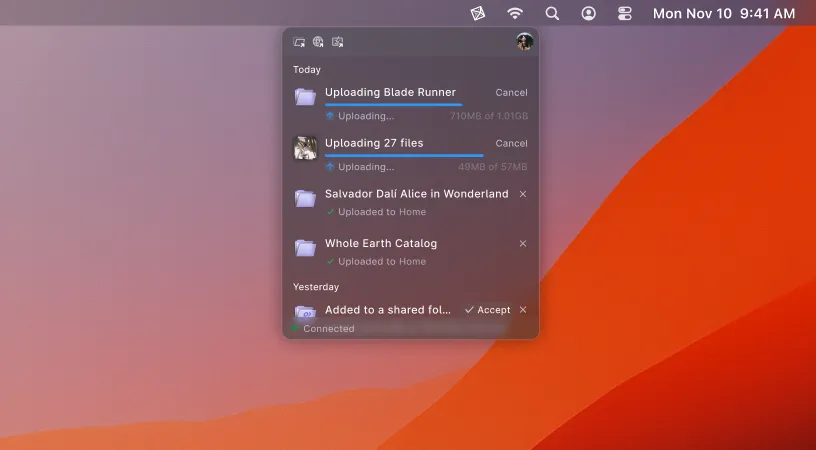Dismiss the Whole Earth Catalog notification

tap(523, 244)
